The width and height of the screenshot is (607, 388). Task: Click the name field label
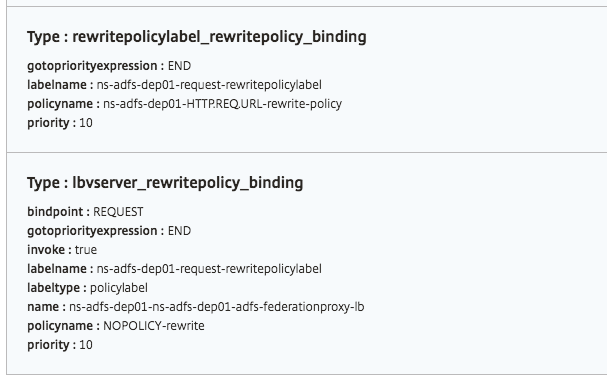(43, 307)
